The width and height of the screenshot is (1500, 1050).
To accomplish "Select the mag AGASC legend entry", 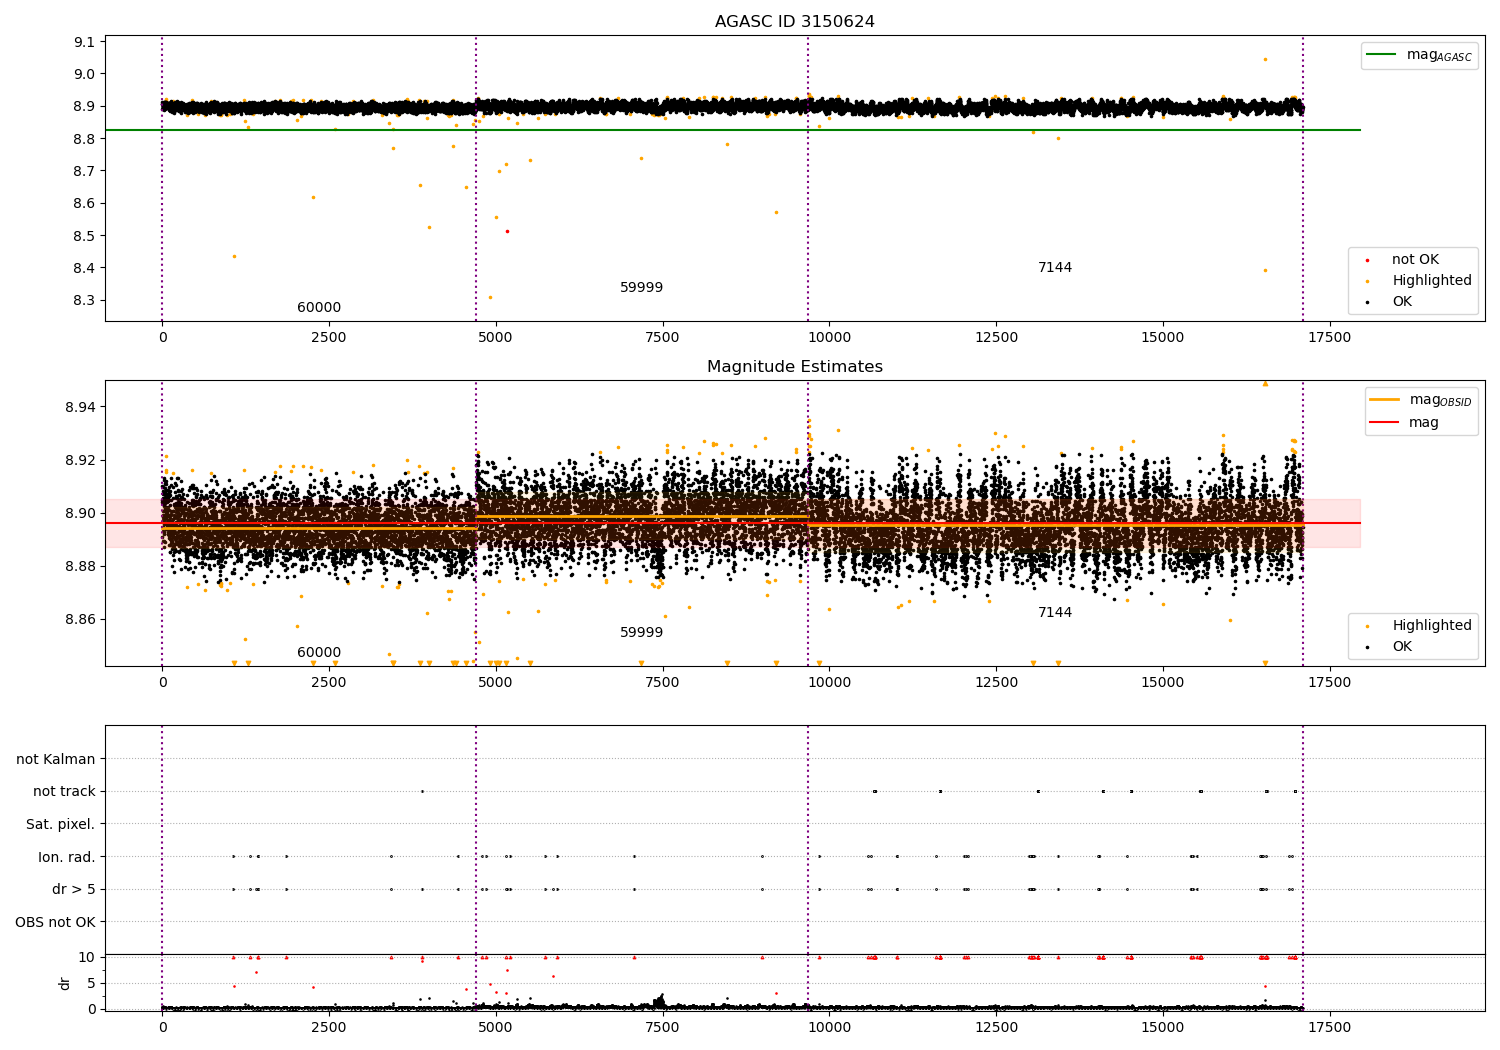I will tap(1419, 55).
